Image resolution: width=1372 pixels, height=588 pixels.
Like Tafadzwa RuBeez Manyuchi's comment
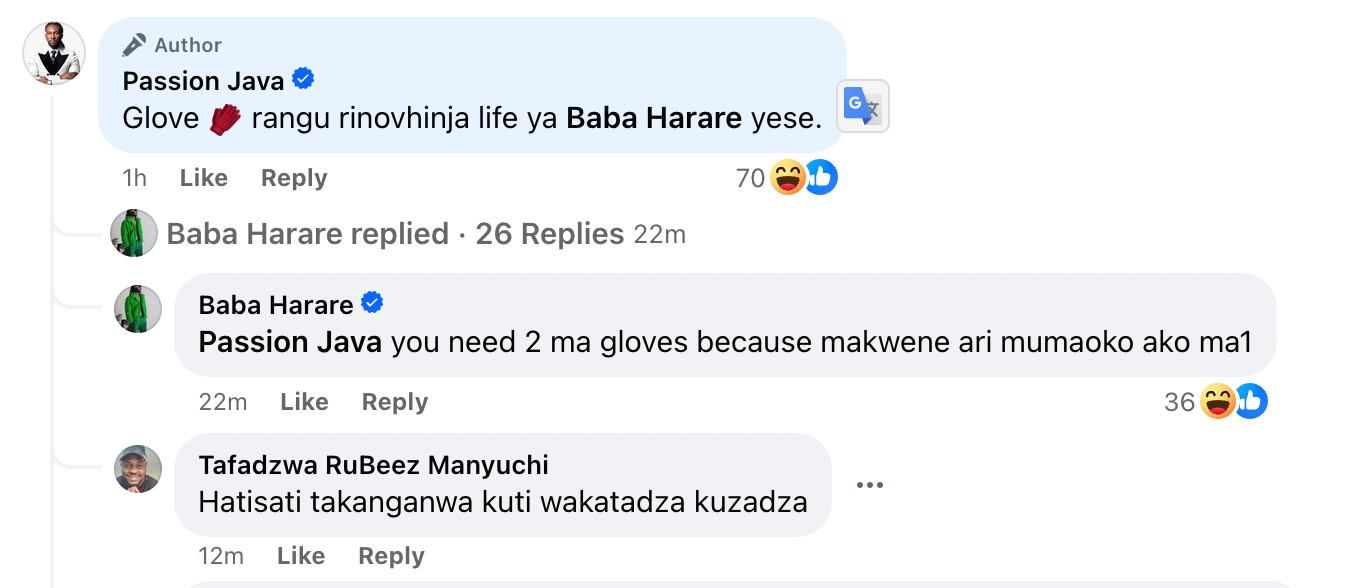[x=301, y=556]
